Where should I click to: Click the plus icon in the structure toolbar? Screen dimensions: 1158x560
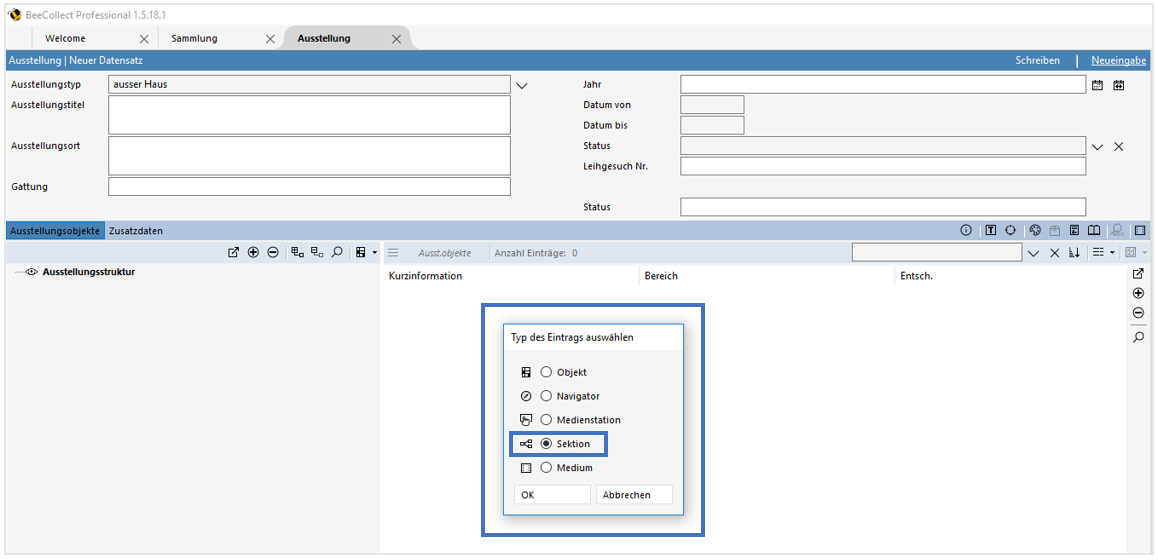pos(253,253)
